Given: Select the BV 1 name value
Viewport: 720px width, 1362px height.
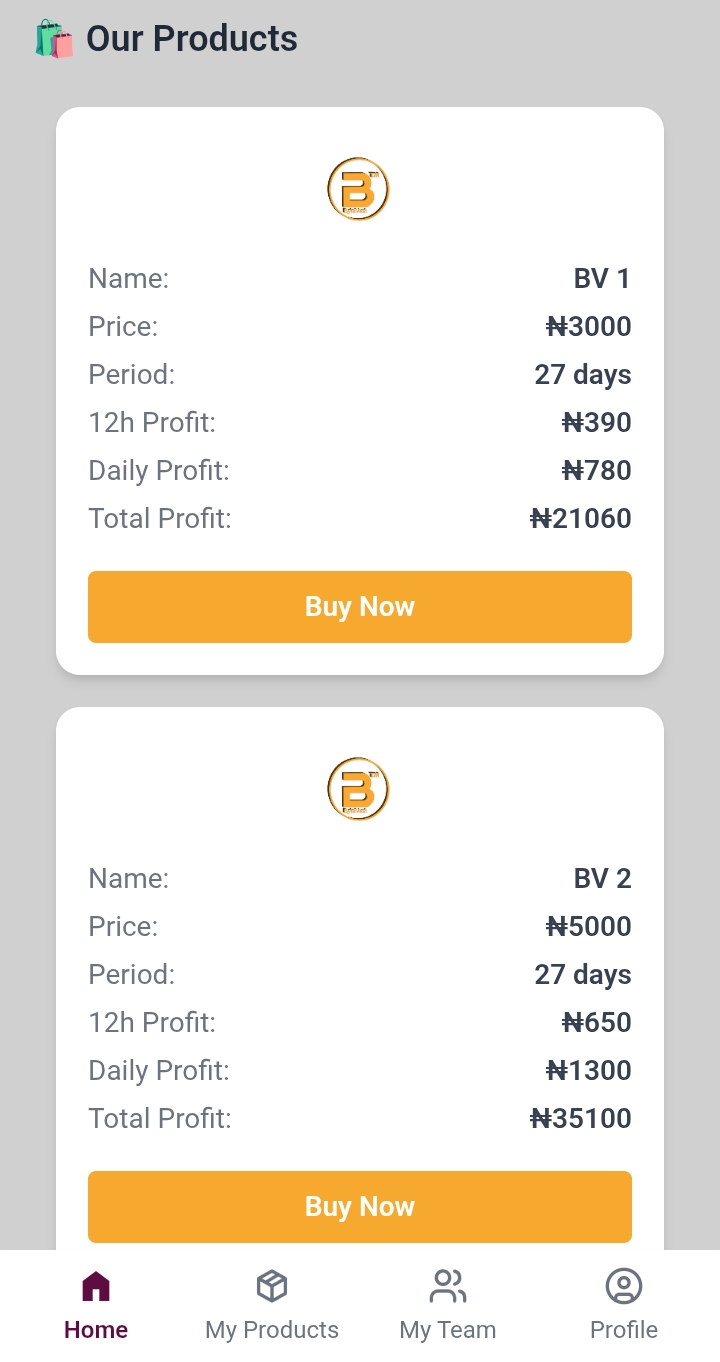Looking at the screenshot, I should 602,279.
